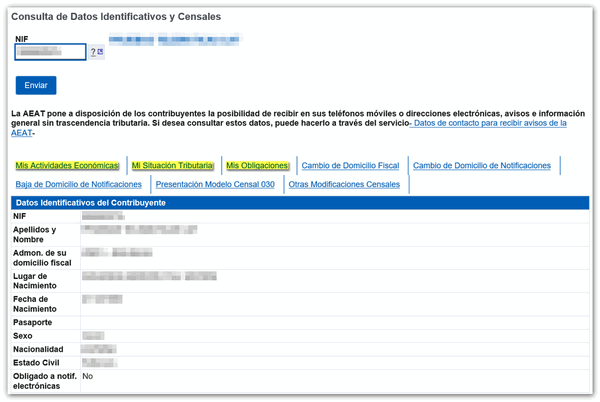Screen dimensions: 600x402
Task: Go to Mi Situación Tributaria
Action: point(173,165)
